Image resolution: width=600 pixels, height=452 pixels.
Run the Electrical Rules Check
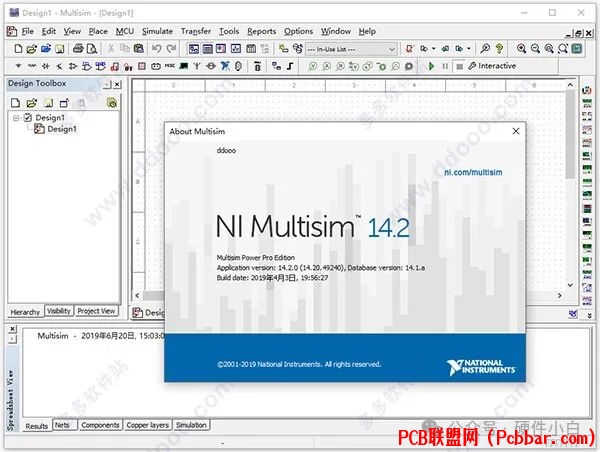tap(410, 49)
